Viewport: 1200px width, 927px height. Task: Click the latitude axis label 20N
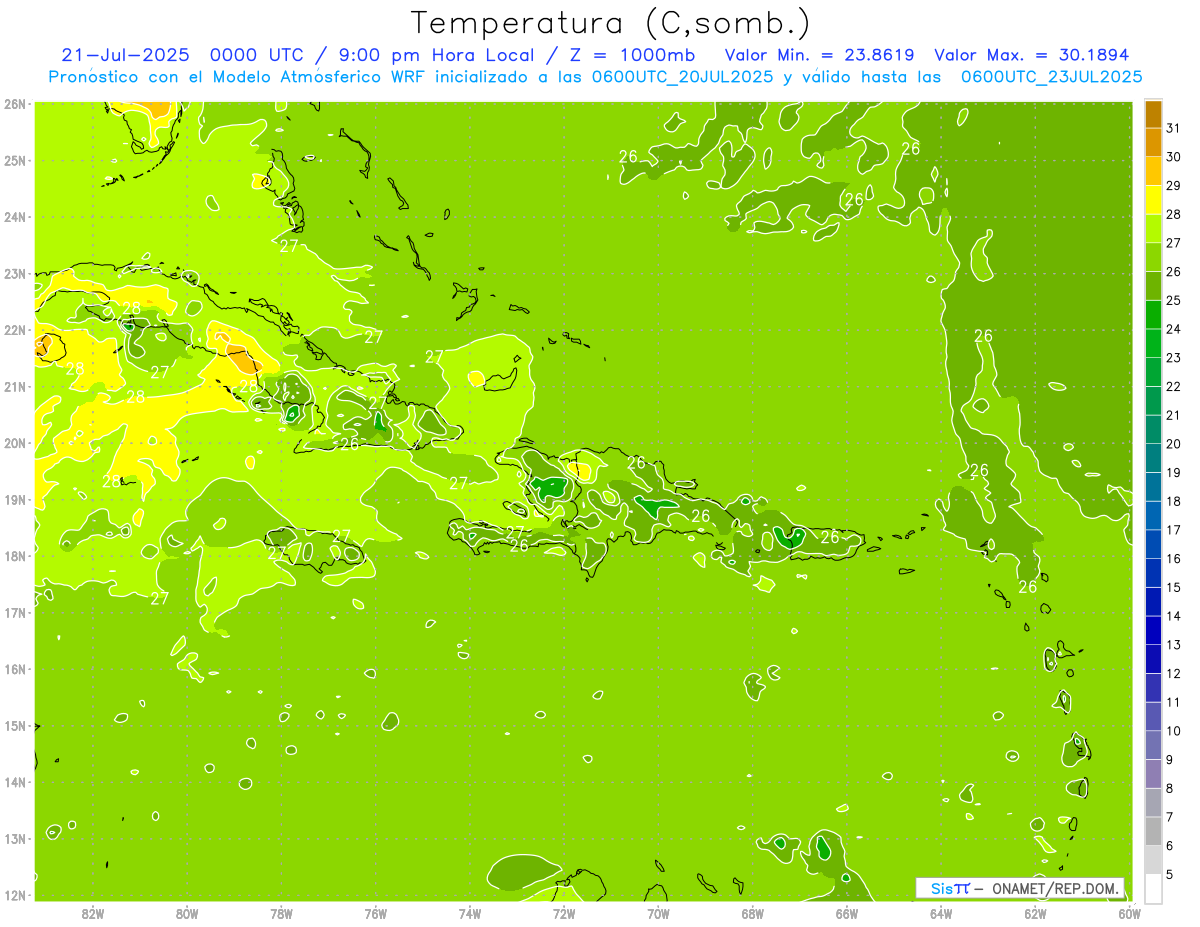pos(15,443)
